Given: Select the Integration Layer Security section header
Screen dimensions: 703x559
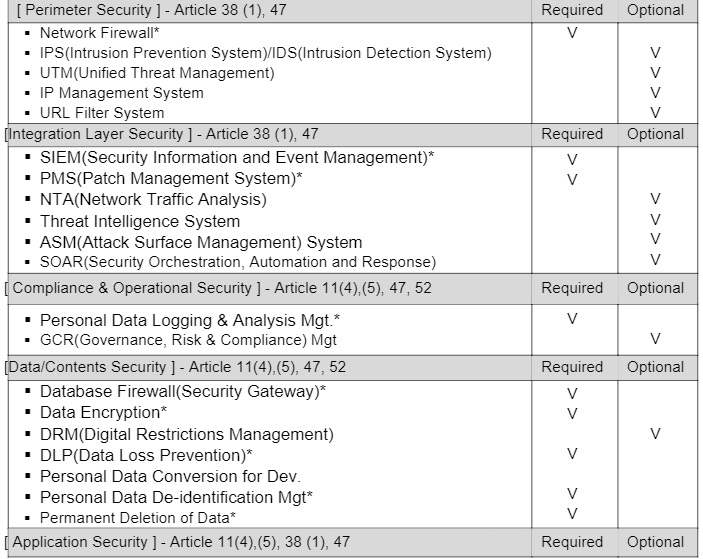Looking at the screenshot, I should tap(162, 134).
